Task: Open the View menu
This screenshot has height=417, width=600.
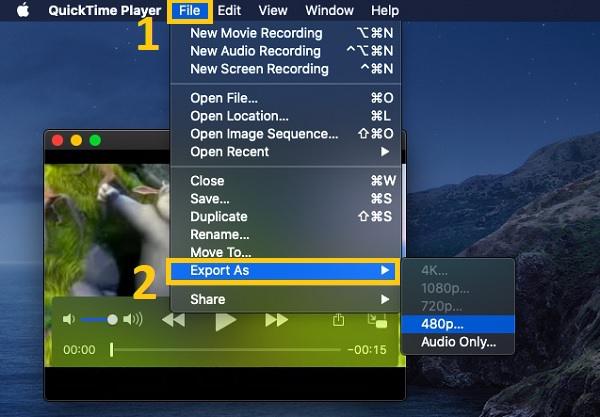Action: 272,10
